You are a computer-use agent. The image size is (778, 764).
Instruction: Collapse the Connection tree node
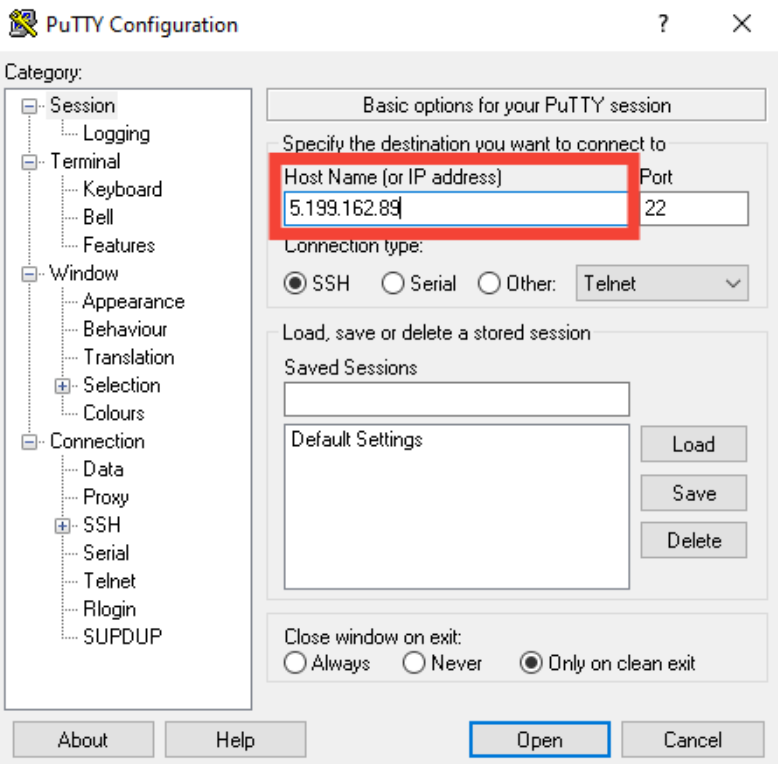pos(31,442)
